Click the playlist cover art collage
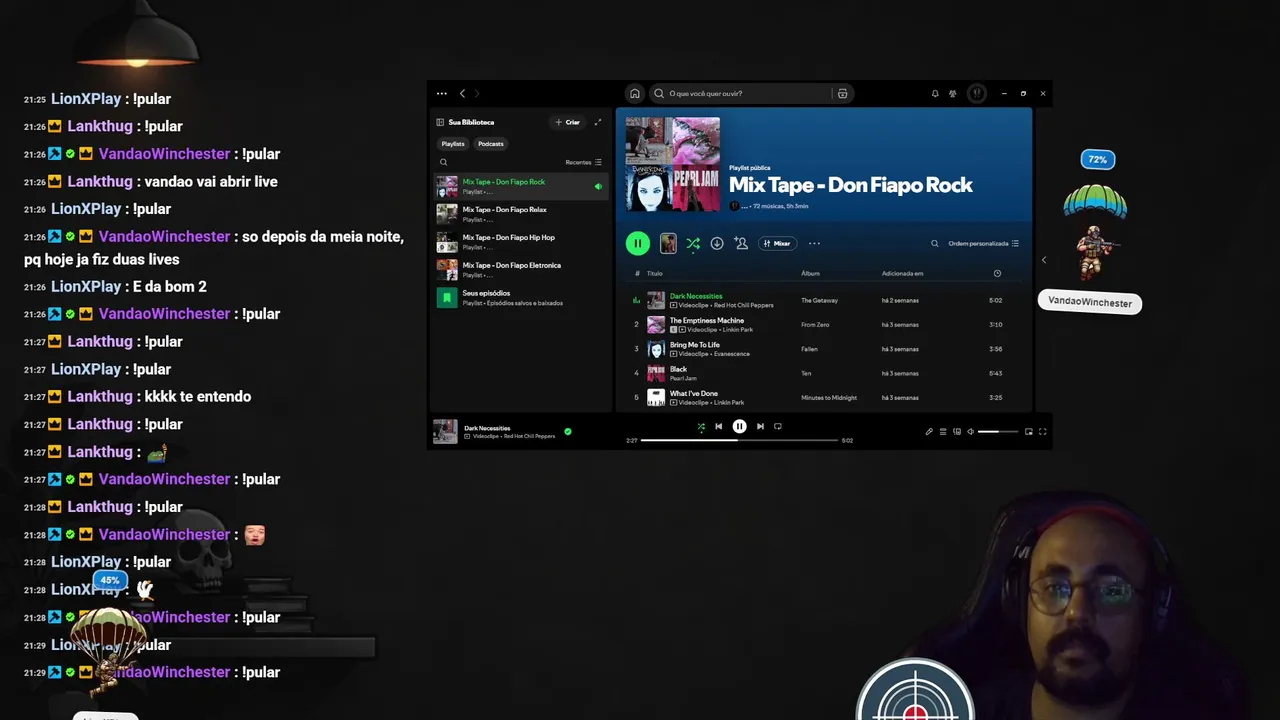 pos(673,164)
